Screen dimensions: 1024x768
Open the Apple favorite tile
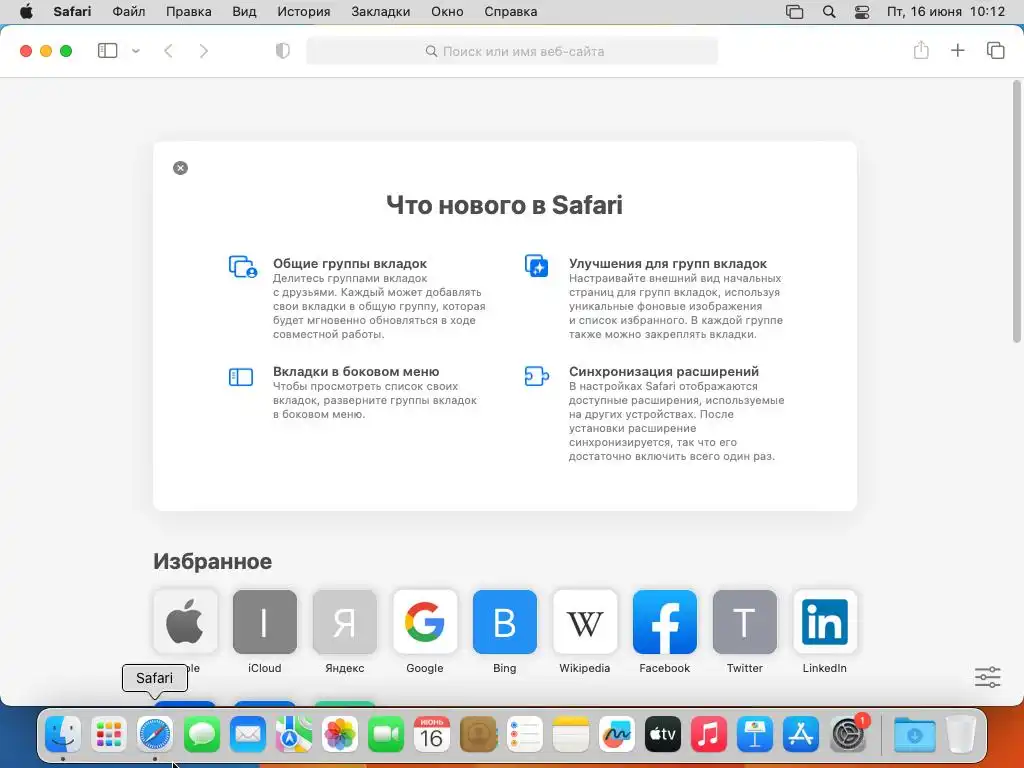pyautogui.click(x=185, y=622)
